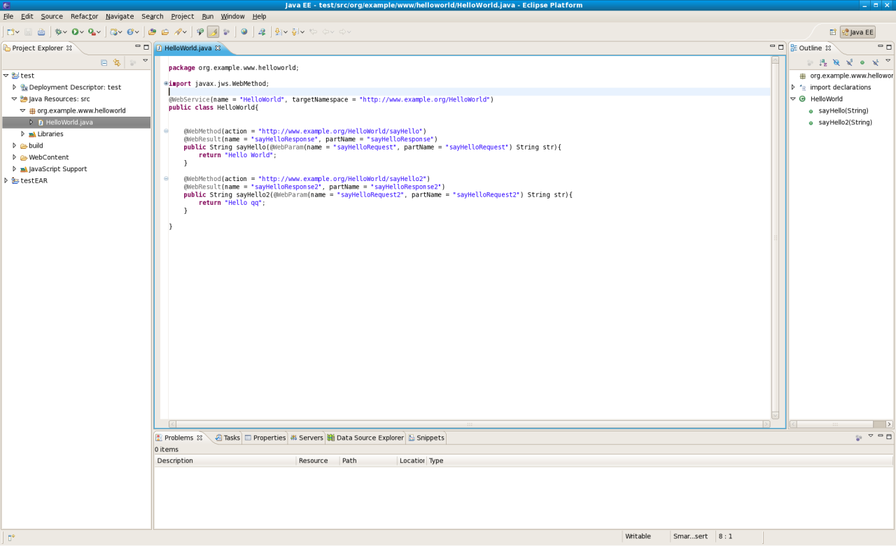896x546 pixels.
Task: Expand the Deployment Descriptor: test node
Action: [14, 87]
